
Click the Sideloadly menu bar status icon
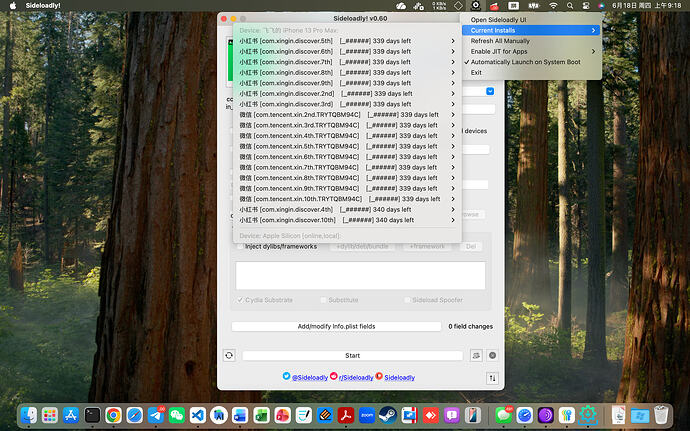pos(475,6)
